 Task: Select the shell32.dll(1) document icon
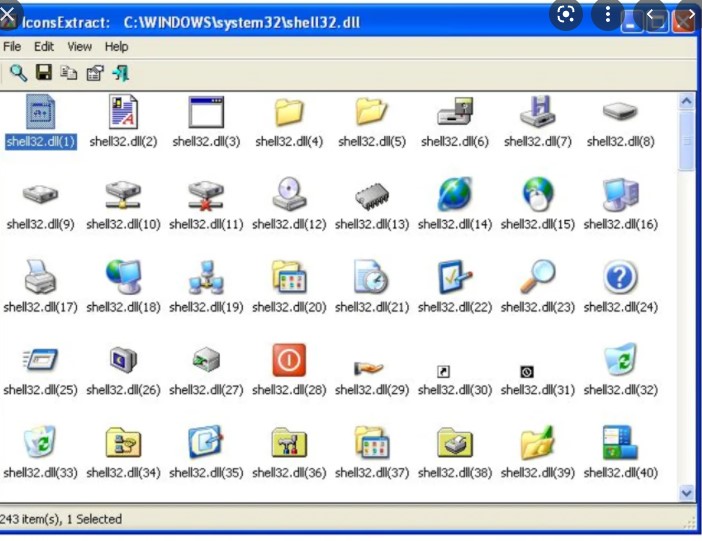click(41, 112)
